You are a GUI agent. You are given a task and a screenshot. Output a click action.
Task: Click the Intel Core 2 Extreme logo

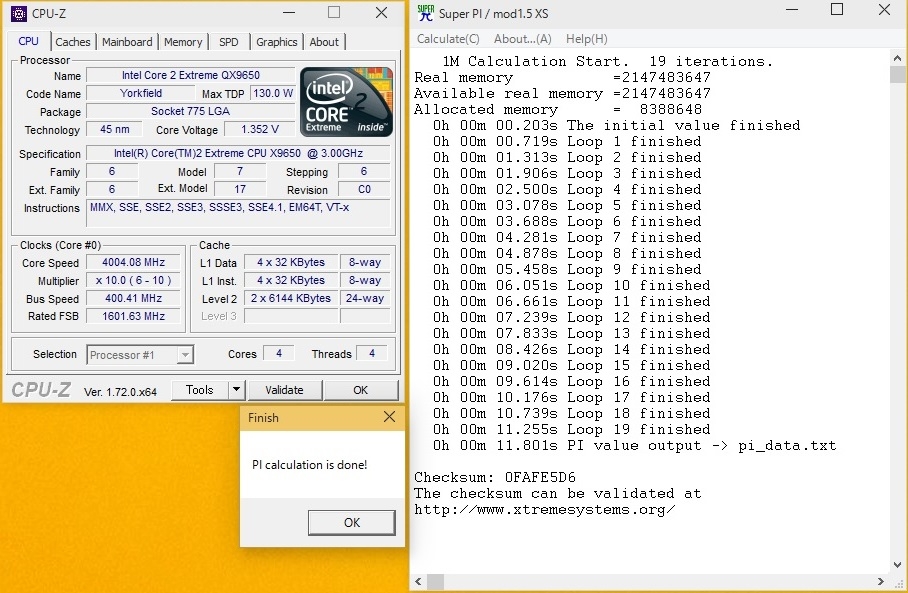[346, 102]
